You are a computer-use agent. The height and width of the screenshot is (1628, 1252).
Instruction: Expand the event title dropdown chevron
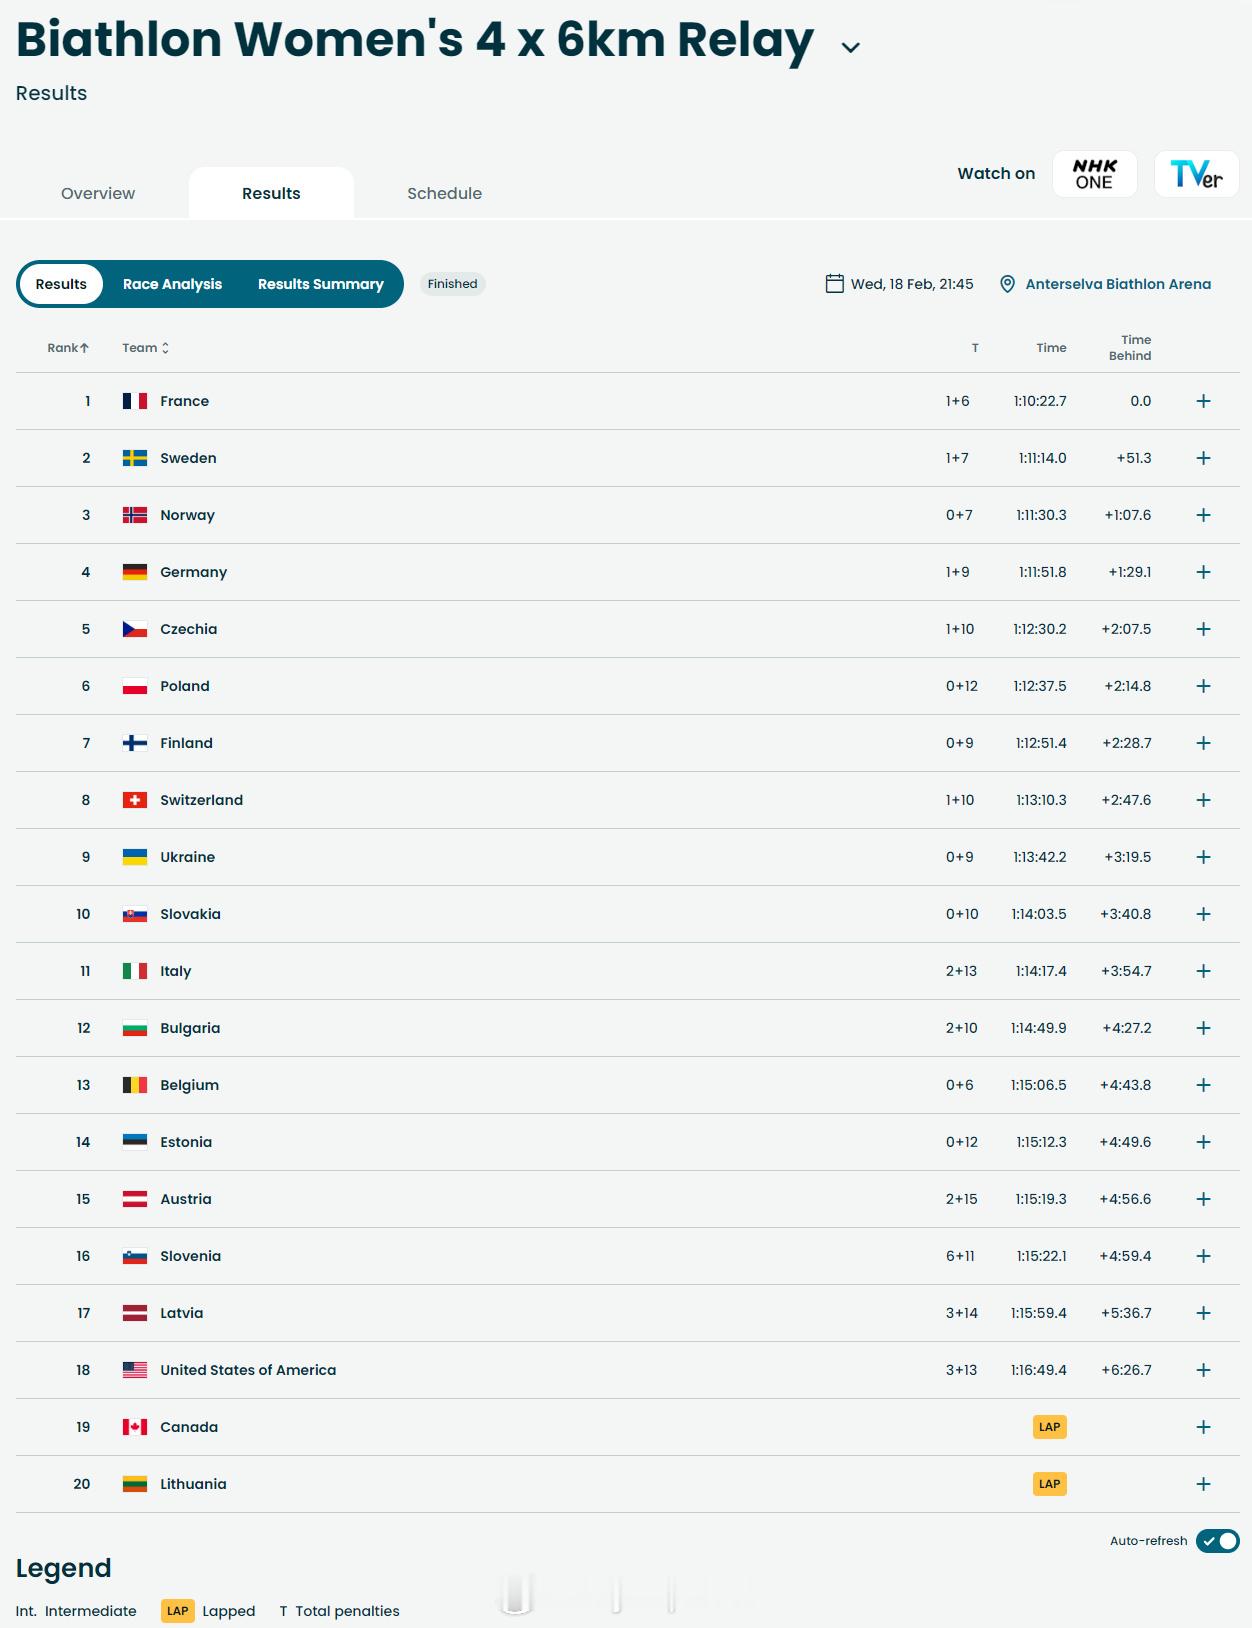[x=851, y=47]
